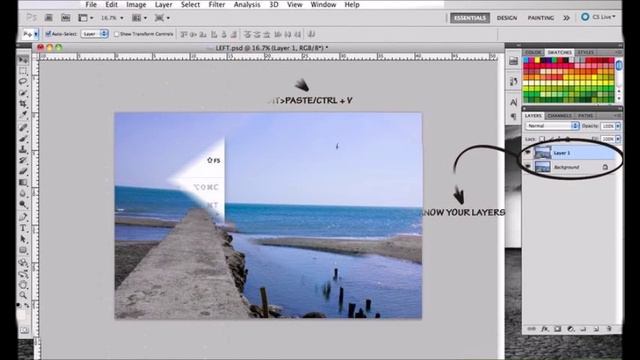This screenshot has width=640, height=360.
Task: Create a new layer in the Layers panel
Action: 596,329
